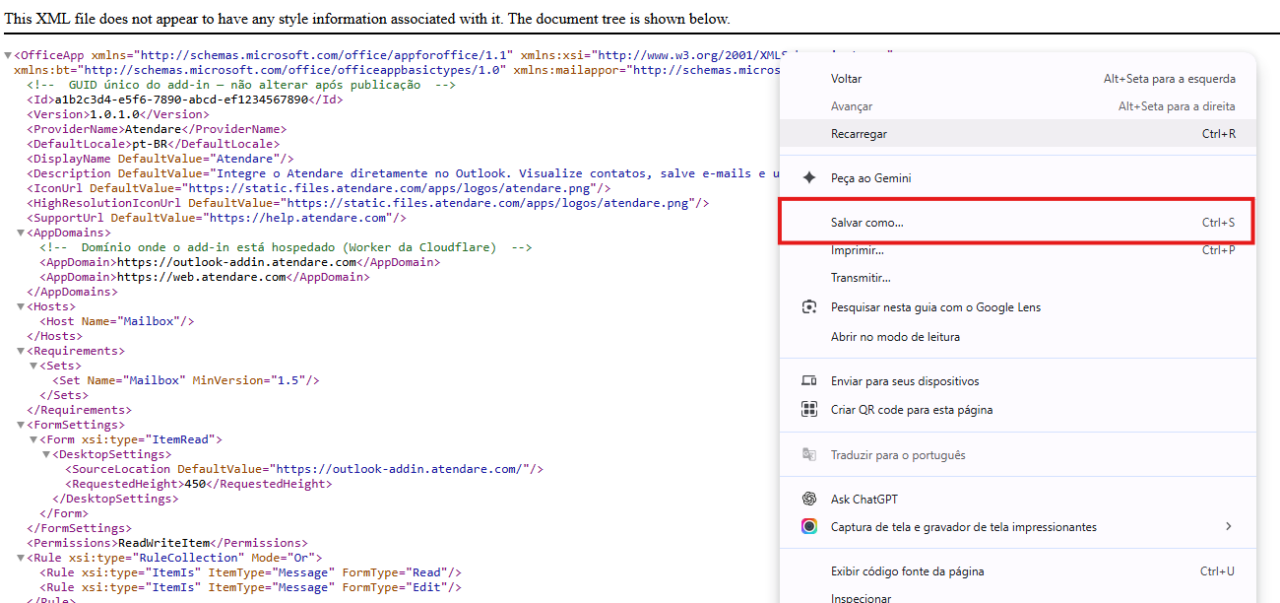Collapse the Hosts XML node

pos(21,307)
